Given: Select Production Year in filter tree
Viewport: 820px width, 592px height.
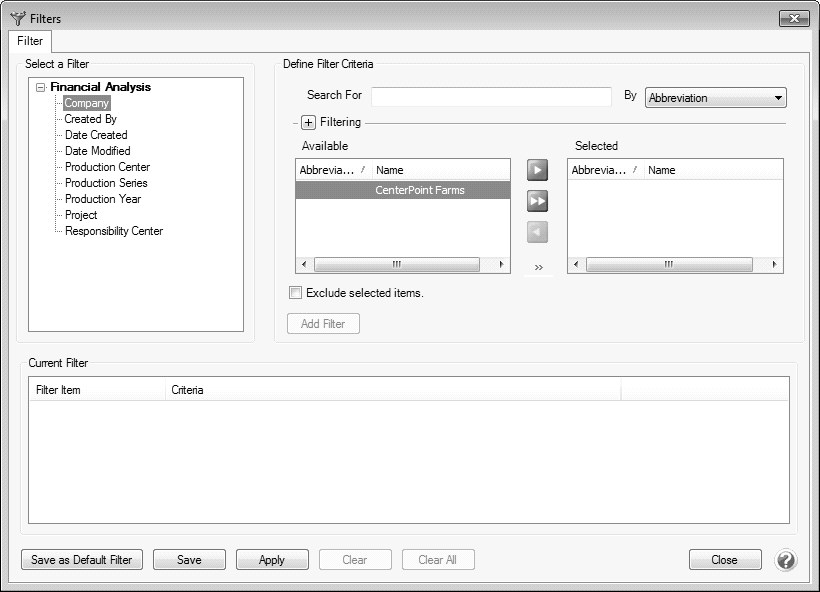Looking at the screenshot, I should pos(103,199).
